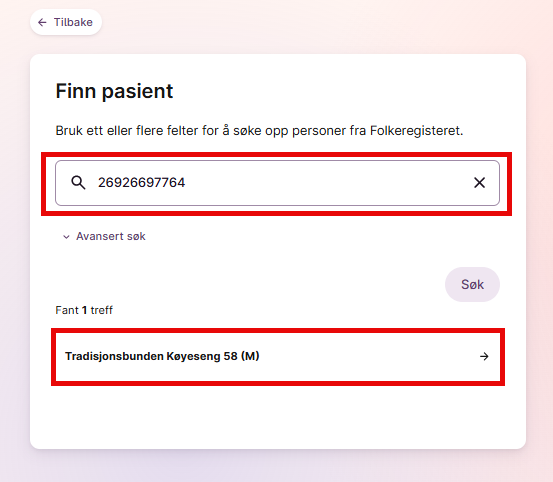Screen dimensions: 553x482
Task: Click the Fant 1 treff result count
Action: click(84, 310)
